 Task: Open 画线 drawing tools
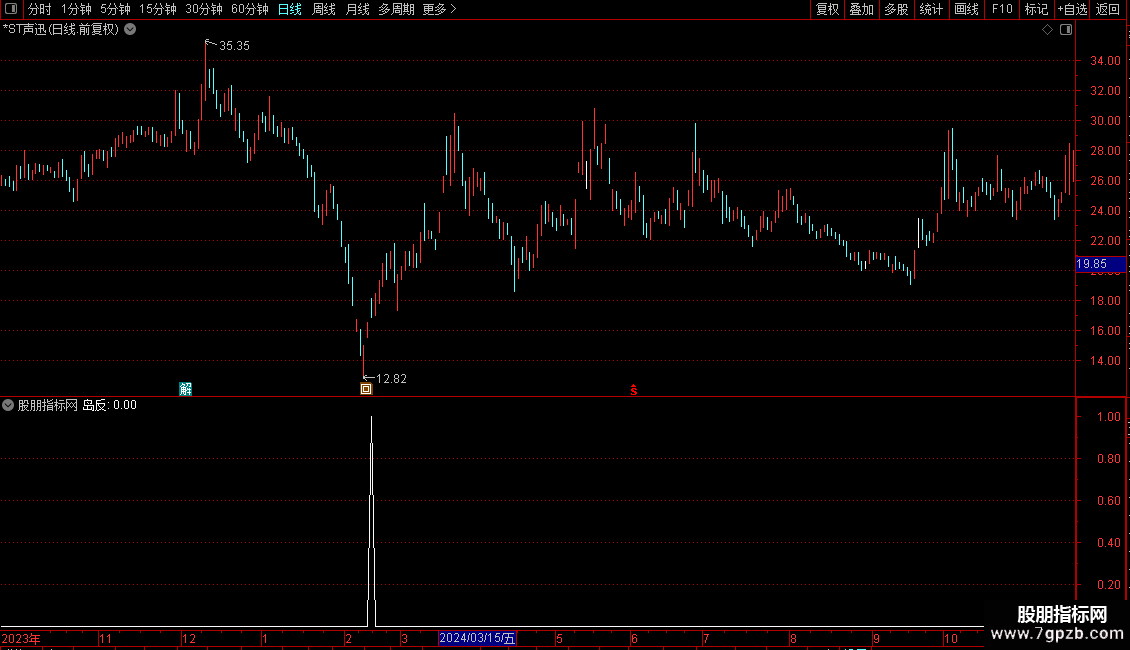(x=966, y=9)
